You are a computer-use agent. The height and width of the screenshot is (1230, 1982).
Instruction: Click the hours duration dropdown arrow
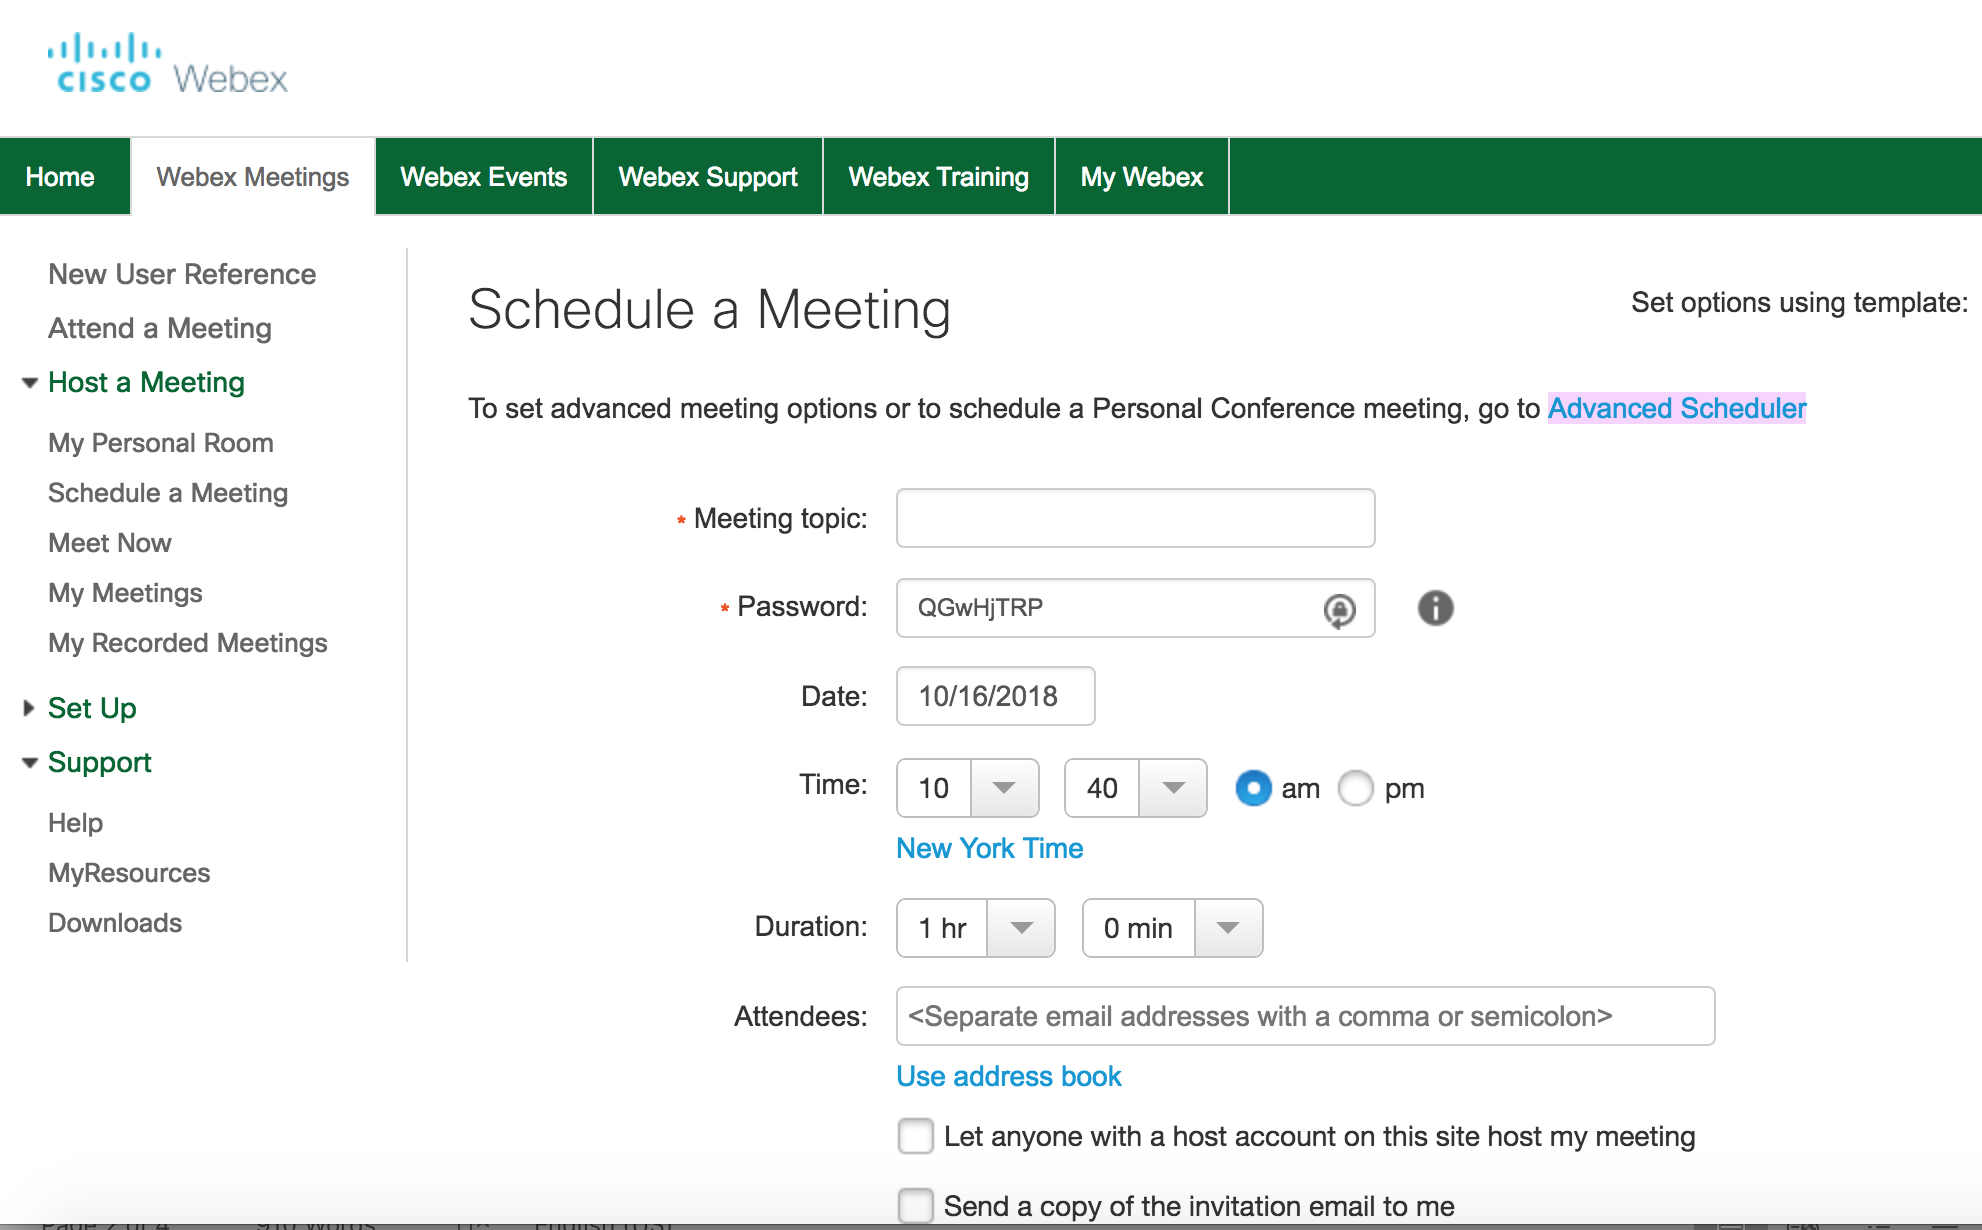(x=1024, y=927)
